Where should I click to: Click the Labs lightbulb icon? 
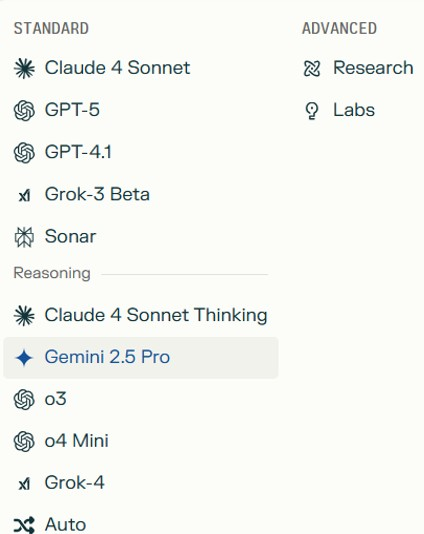coord(312,111)
